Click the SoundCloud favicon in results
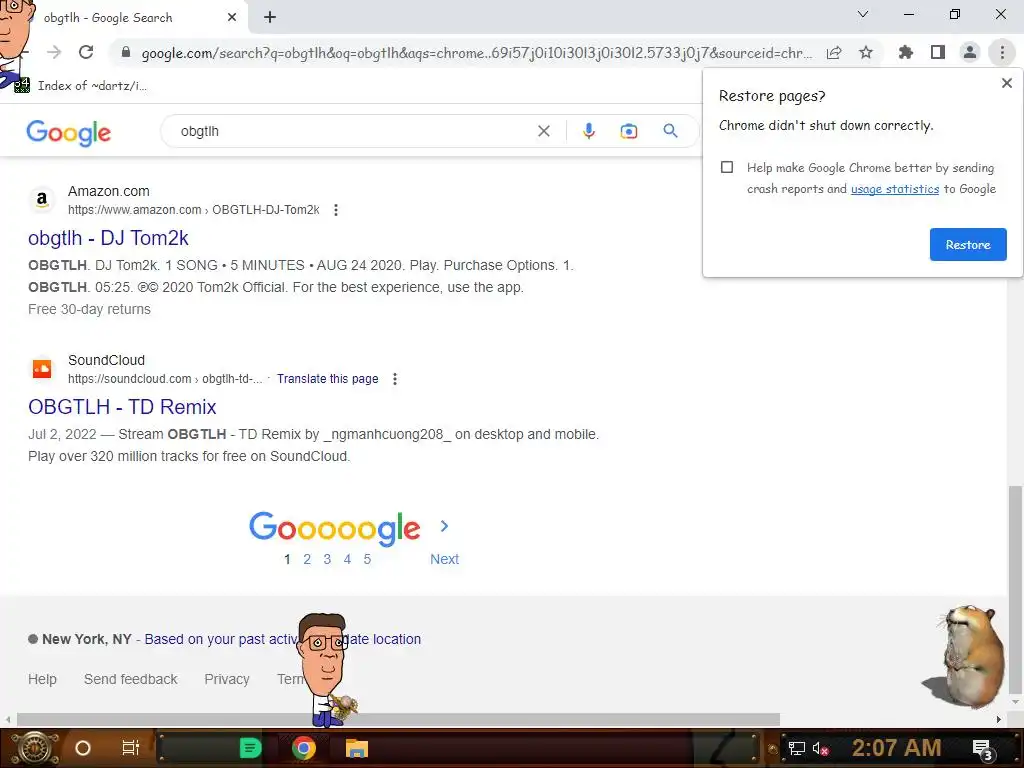This screenshot has height=768, width=1024. (42, 369)
